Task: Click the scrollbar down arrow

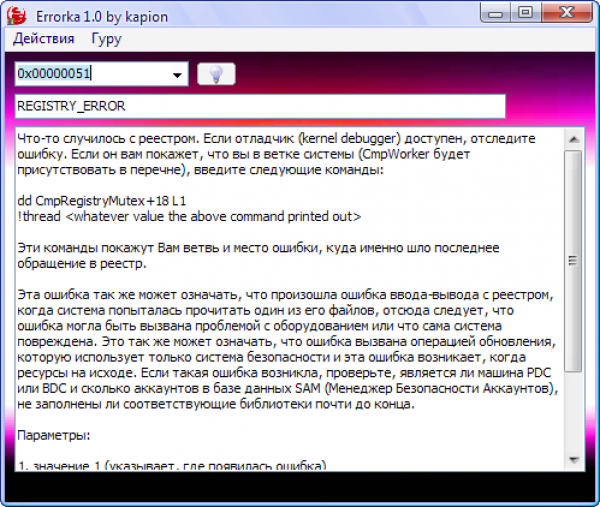Action: 573,459
